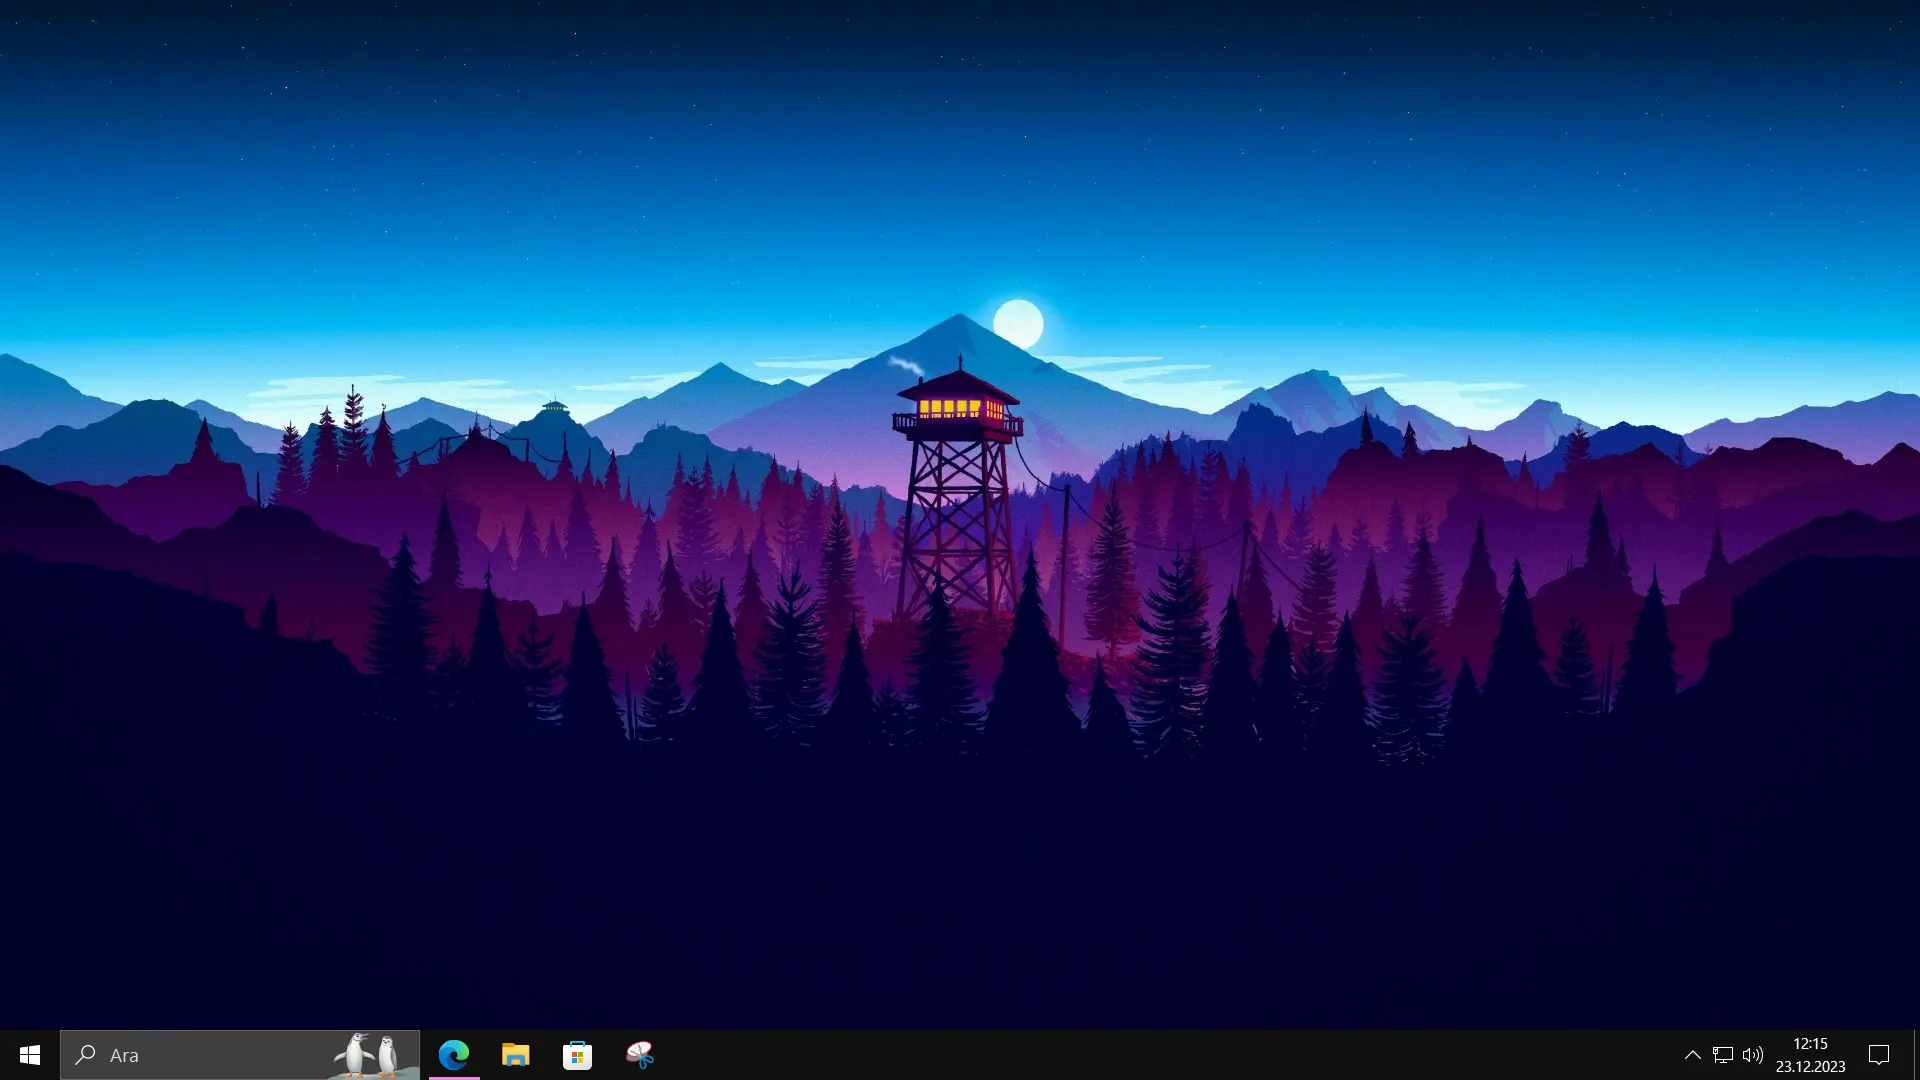The height and width of the screenshot is (1080, 1920).
Task: Show hidden system tray icons
Action: click(1692, 1055)
